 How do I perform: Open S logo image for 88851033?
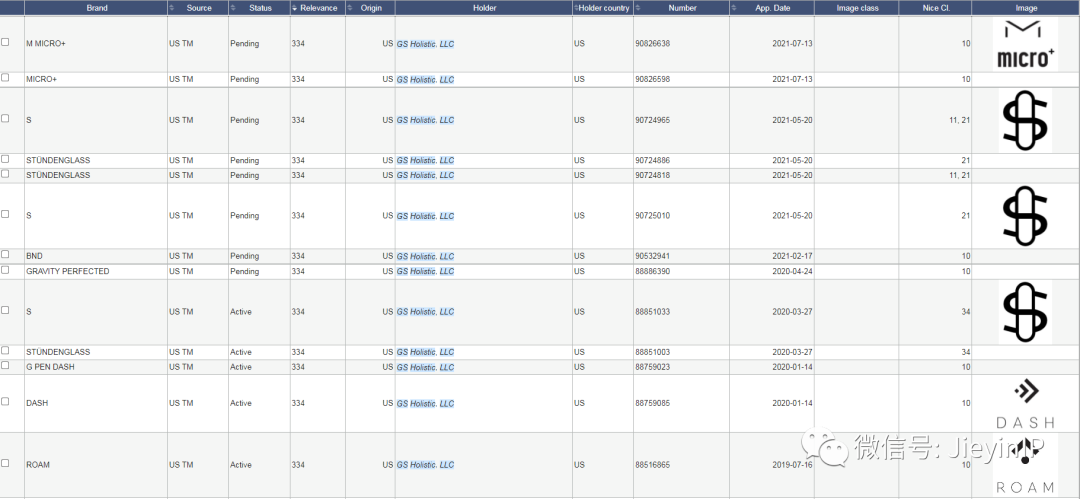(1026, 312)
